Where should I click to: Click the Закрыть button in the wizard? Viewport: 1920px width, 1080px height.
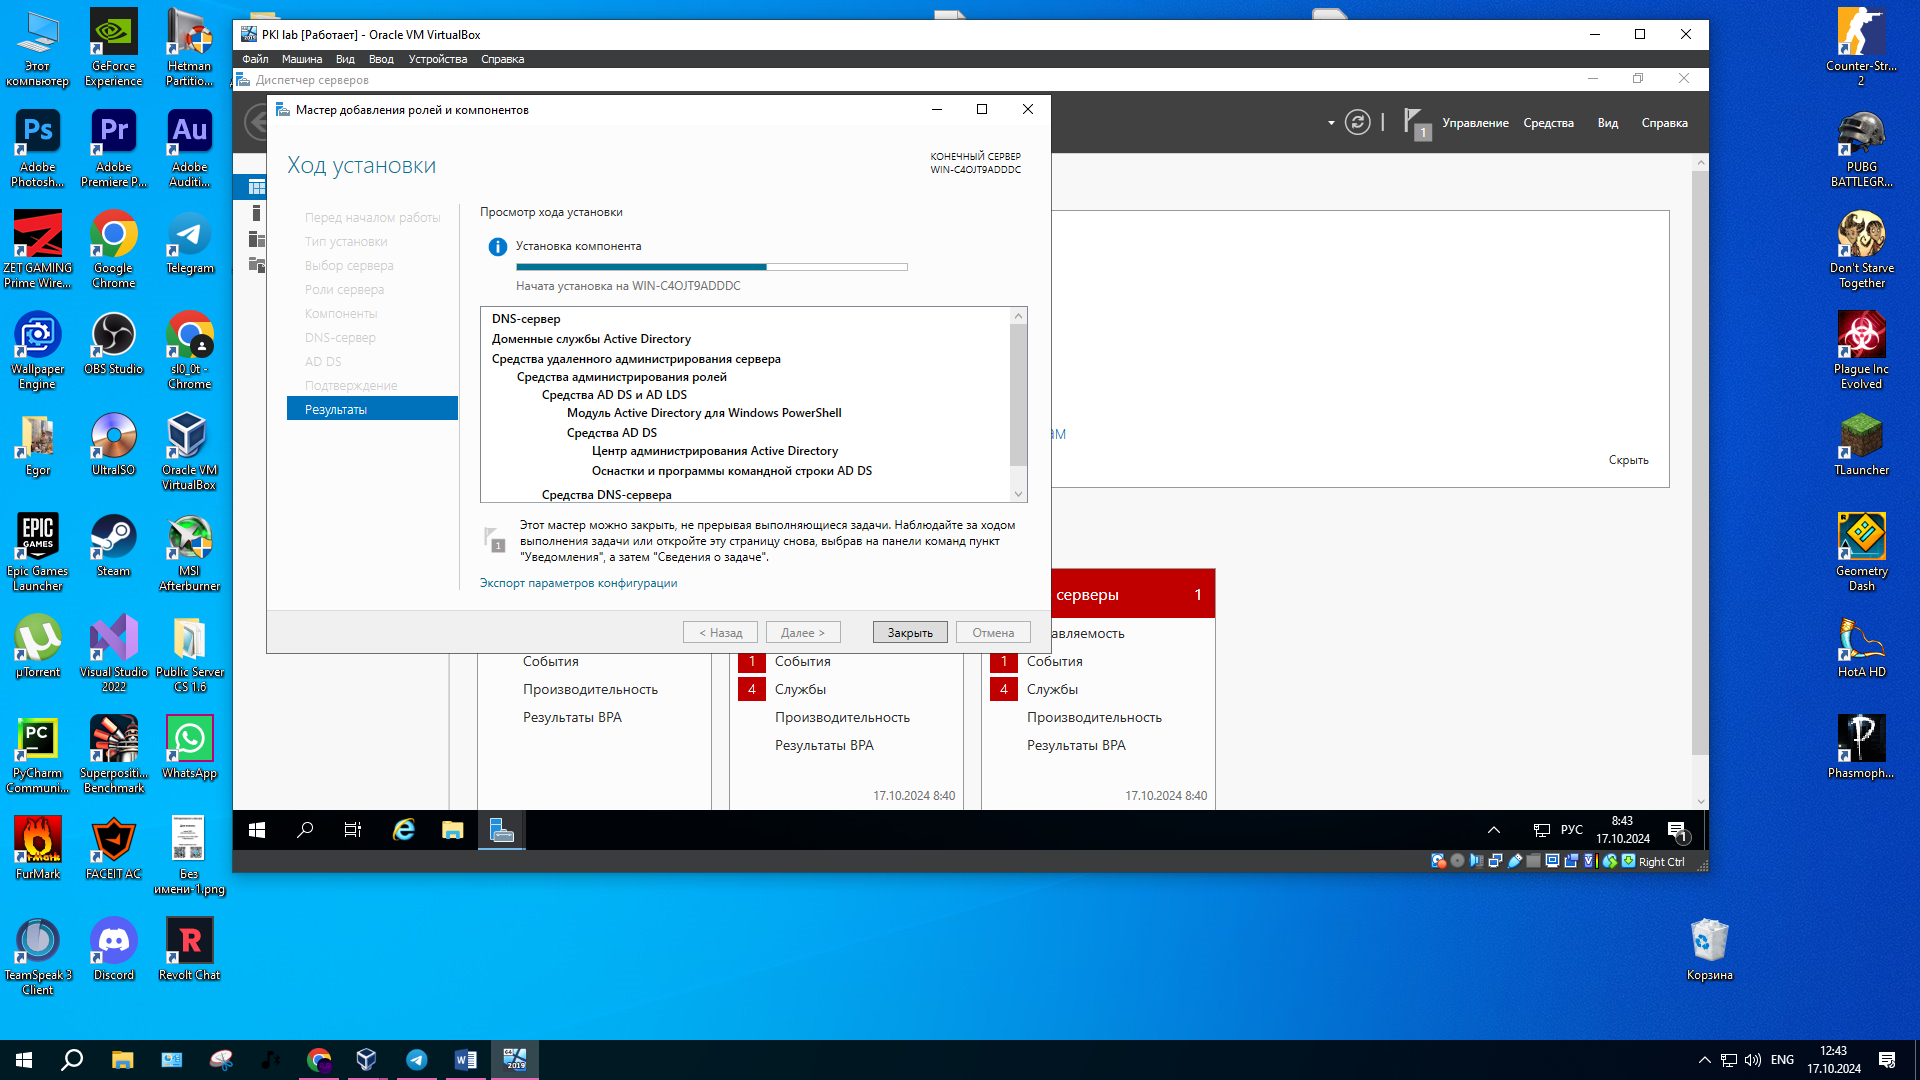tap(910, 633)
